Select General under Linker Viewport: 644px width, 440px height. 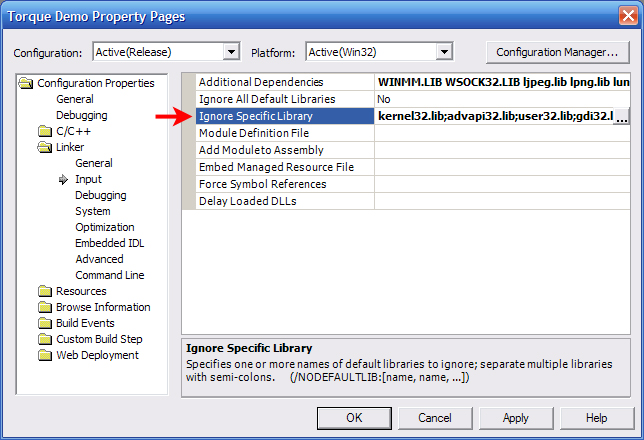pyautogui.click(x=94, y=164)
